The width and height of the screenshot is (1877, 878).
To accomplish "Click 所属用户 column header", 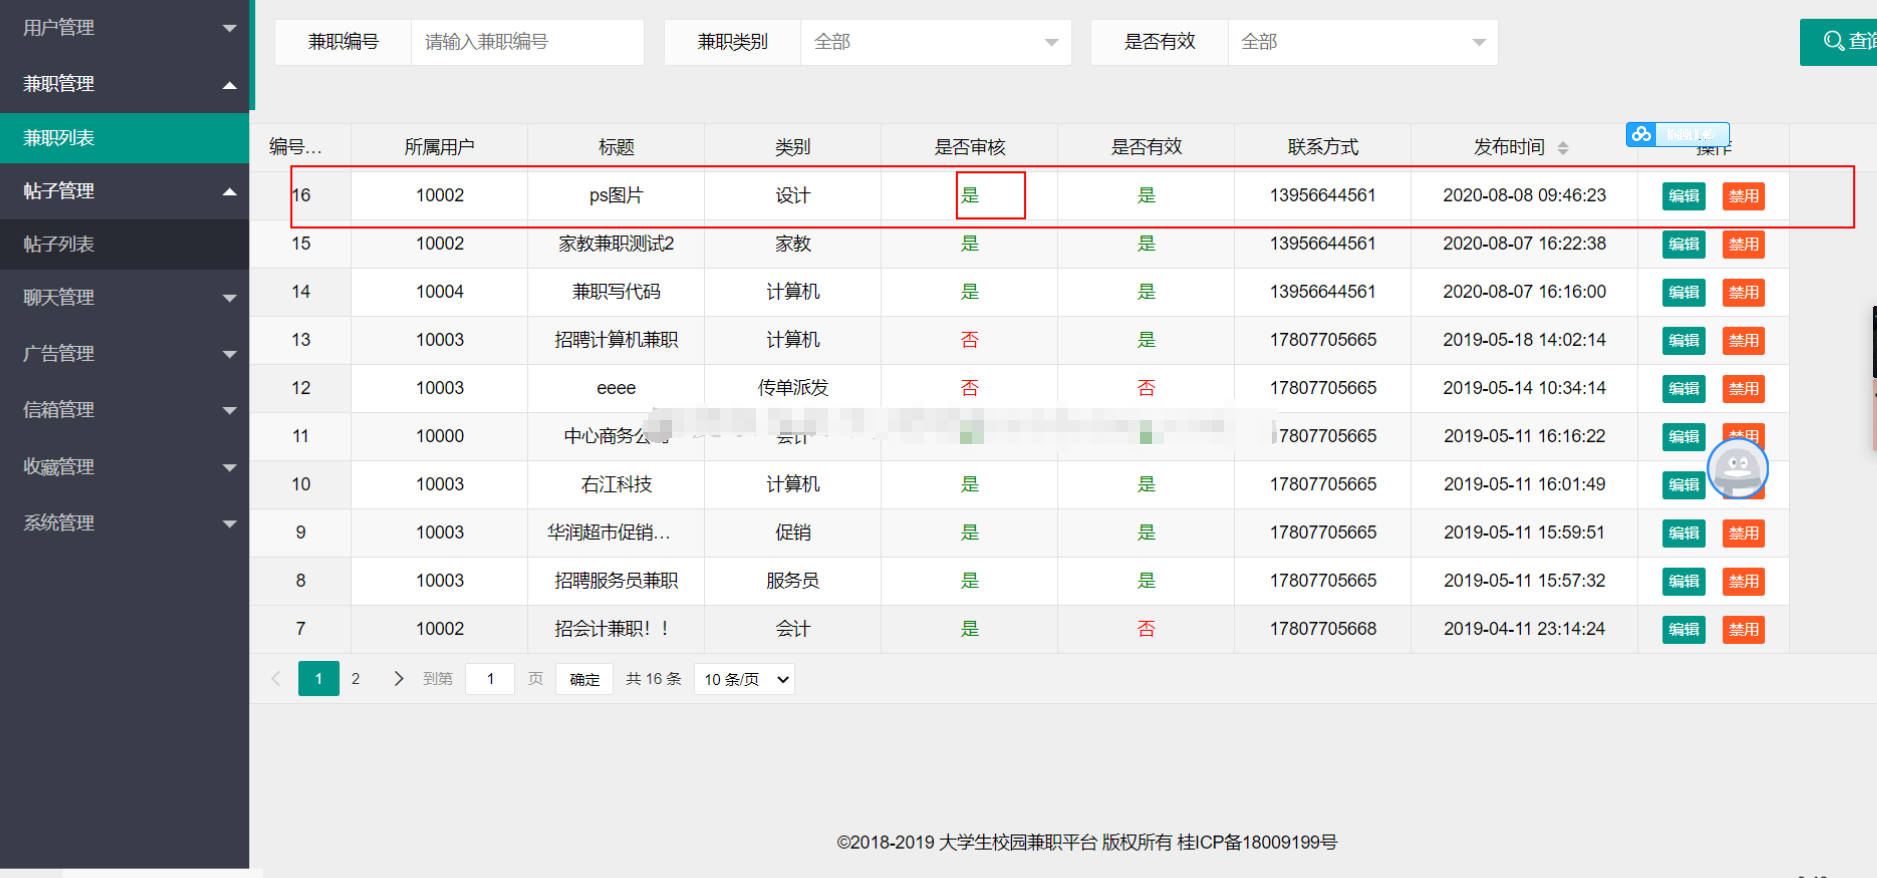I will point(439,147).
